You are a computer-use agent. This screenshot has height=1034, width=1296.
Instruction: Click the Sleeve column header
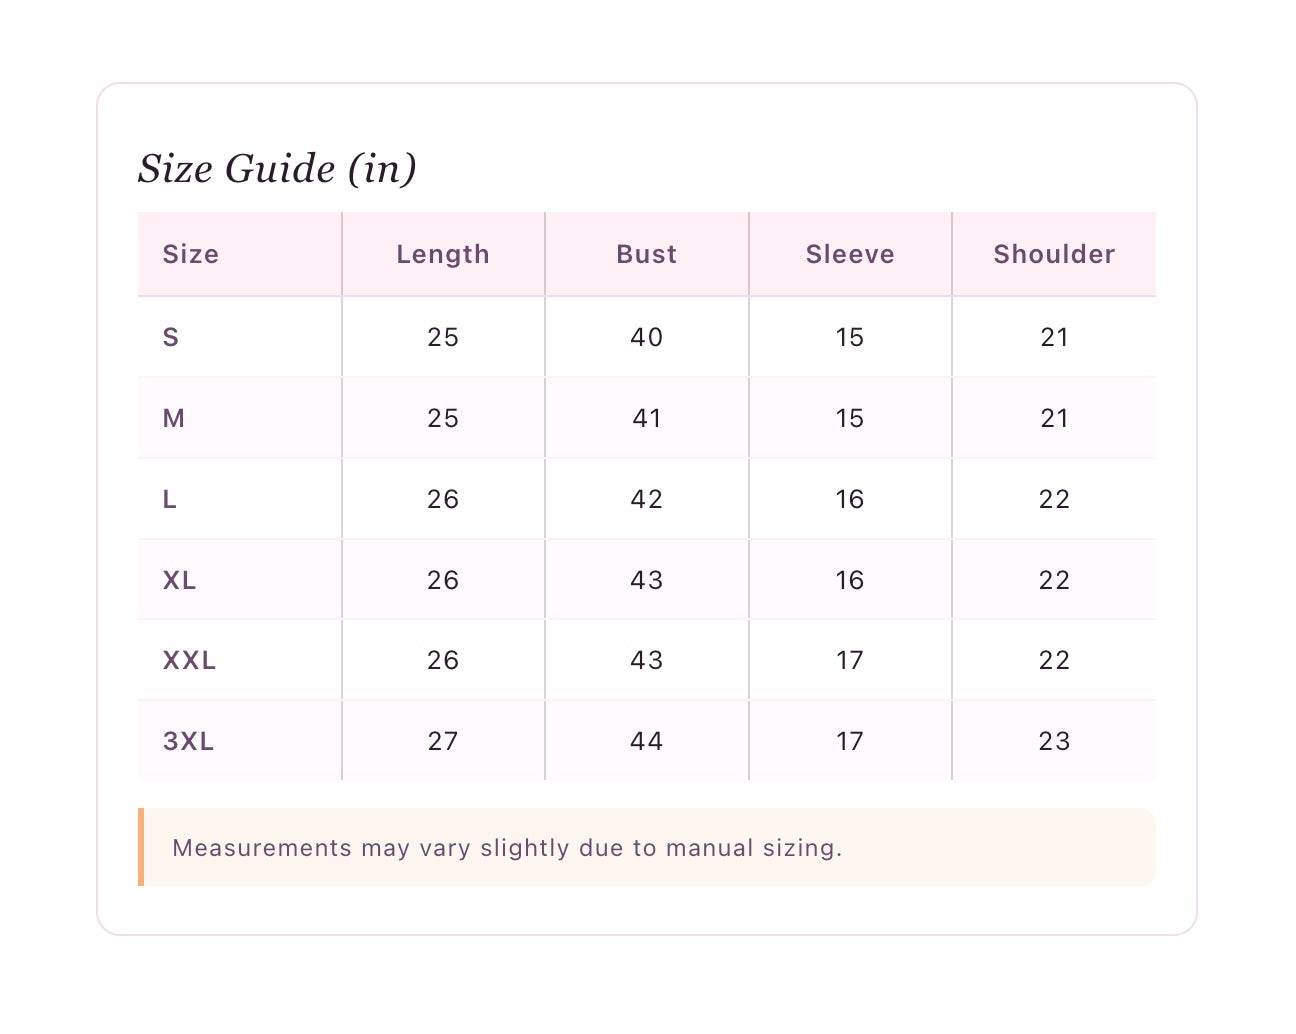point(850,254)
